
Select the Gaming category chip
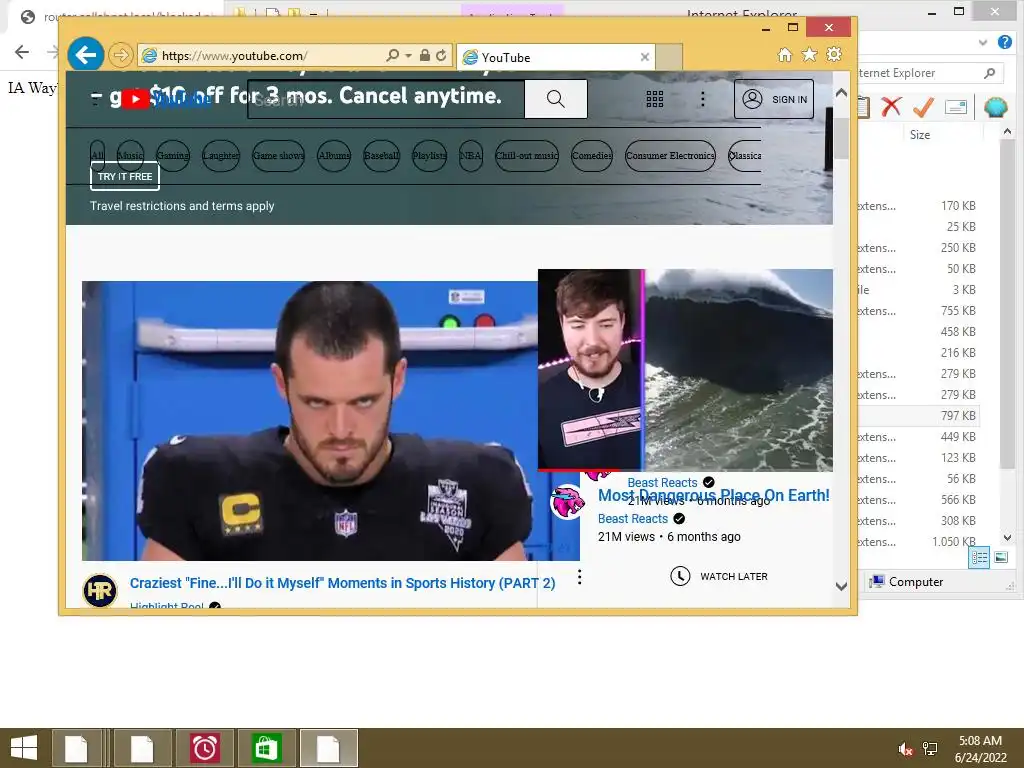(172, 155)
